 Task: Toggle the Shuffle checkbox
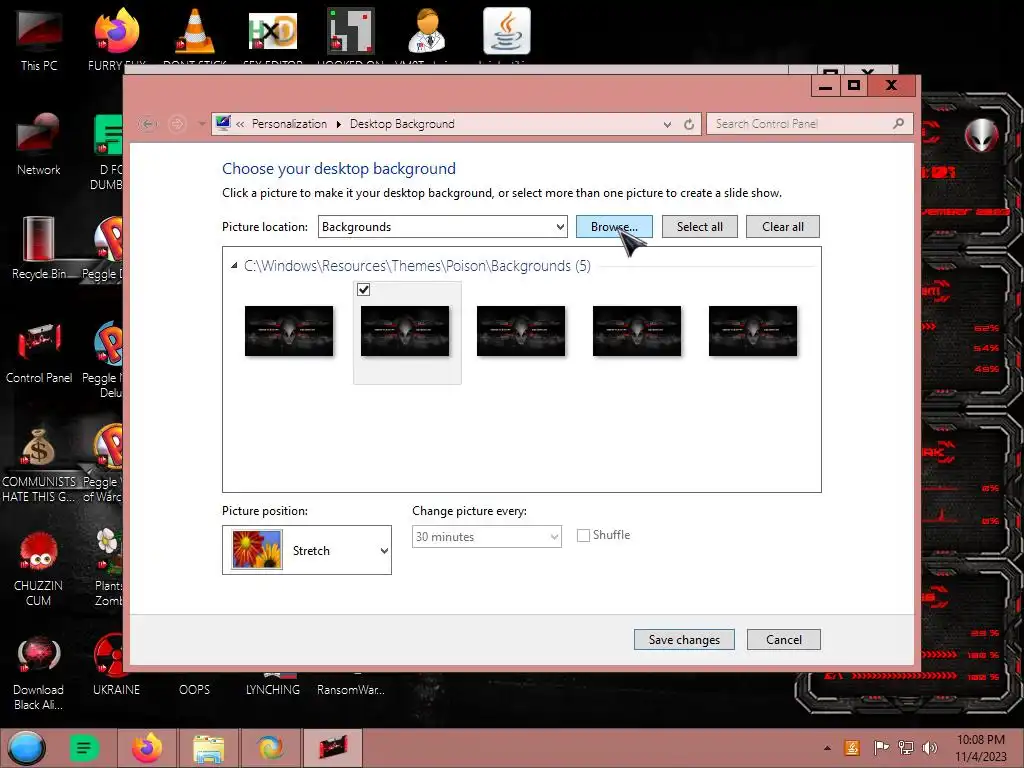tap(583, 536)
